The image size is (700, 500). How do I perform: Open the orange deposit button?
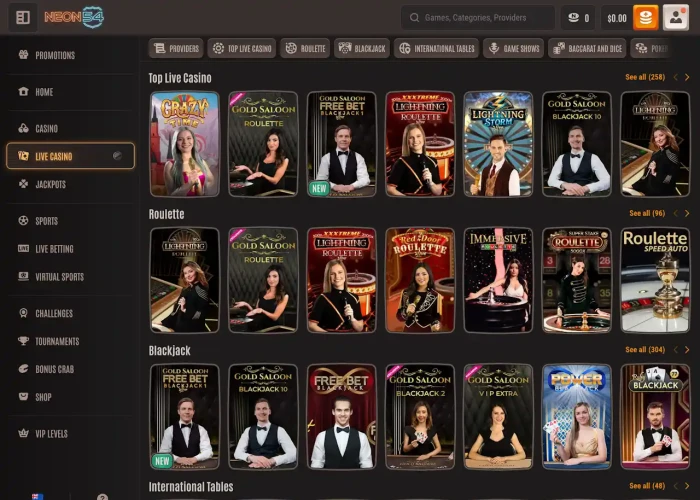coord(646,18)
